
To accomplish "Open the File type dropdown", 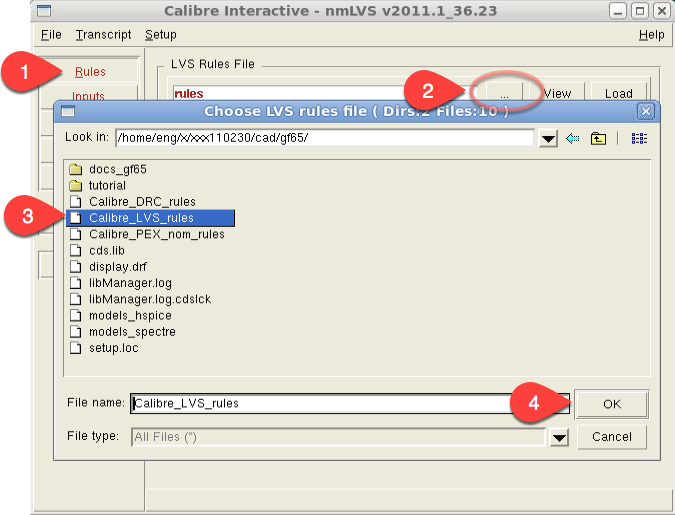I will 559,437.
